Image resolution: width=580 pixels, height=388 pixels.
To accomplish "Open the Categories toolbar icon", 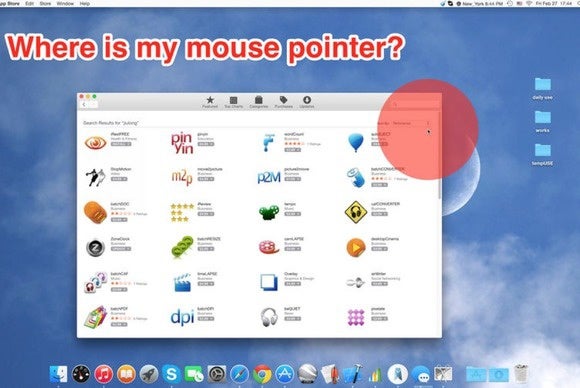I will pos(259,102).
